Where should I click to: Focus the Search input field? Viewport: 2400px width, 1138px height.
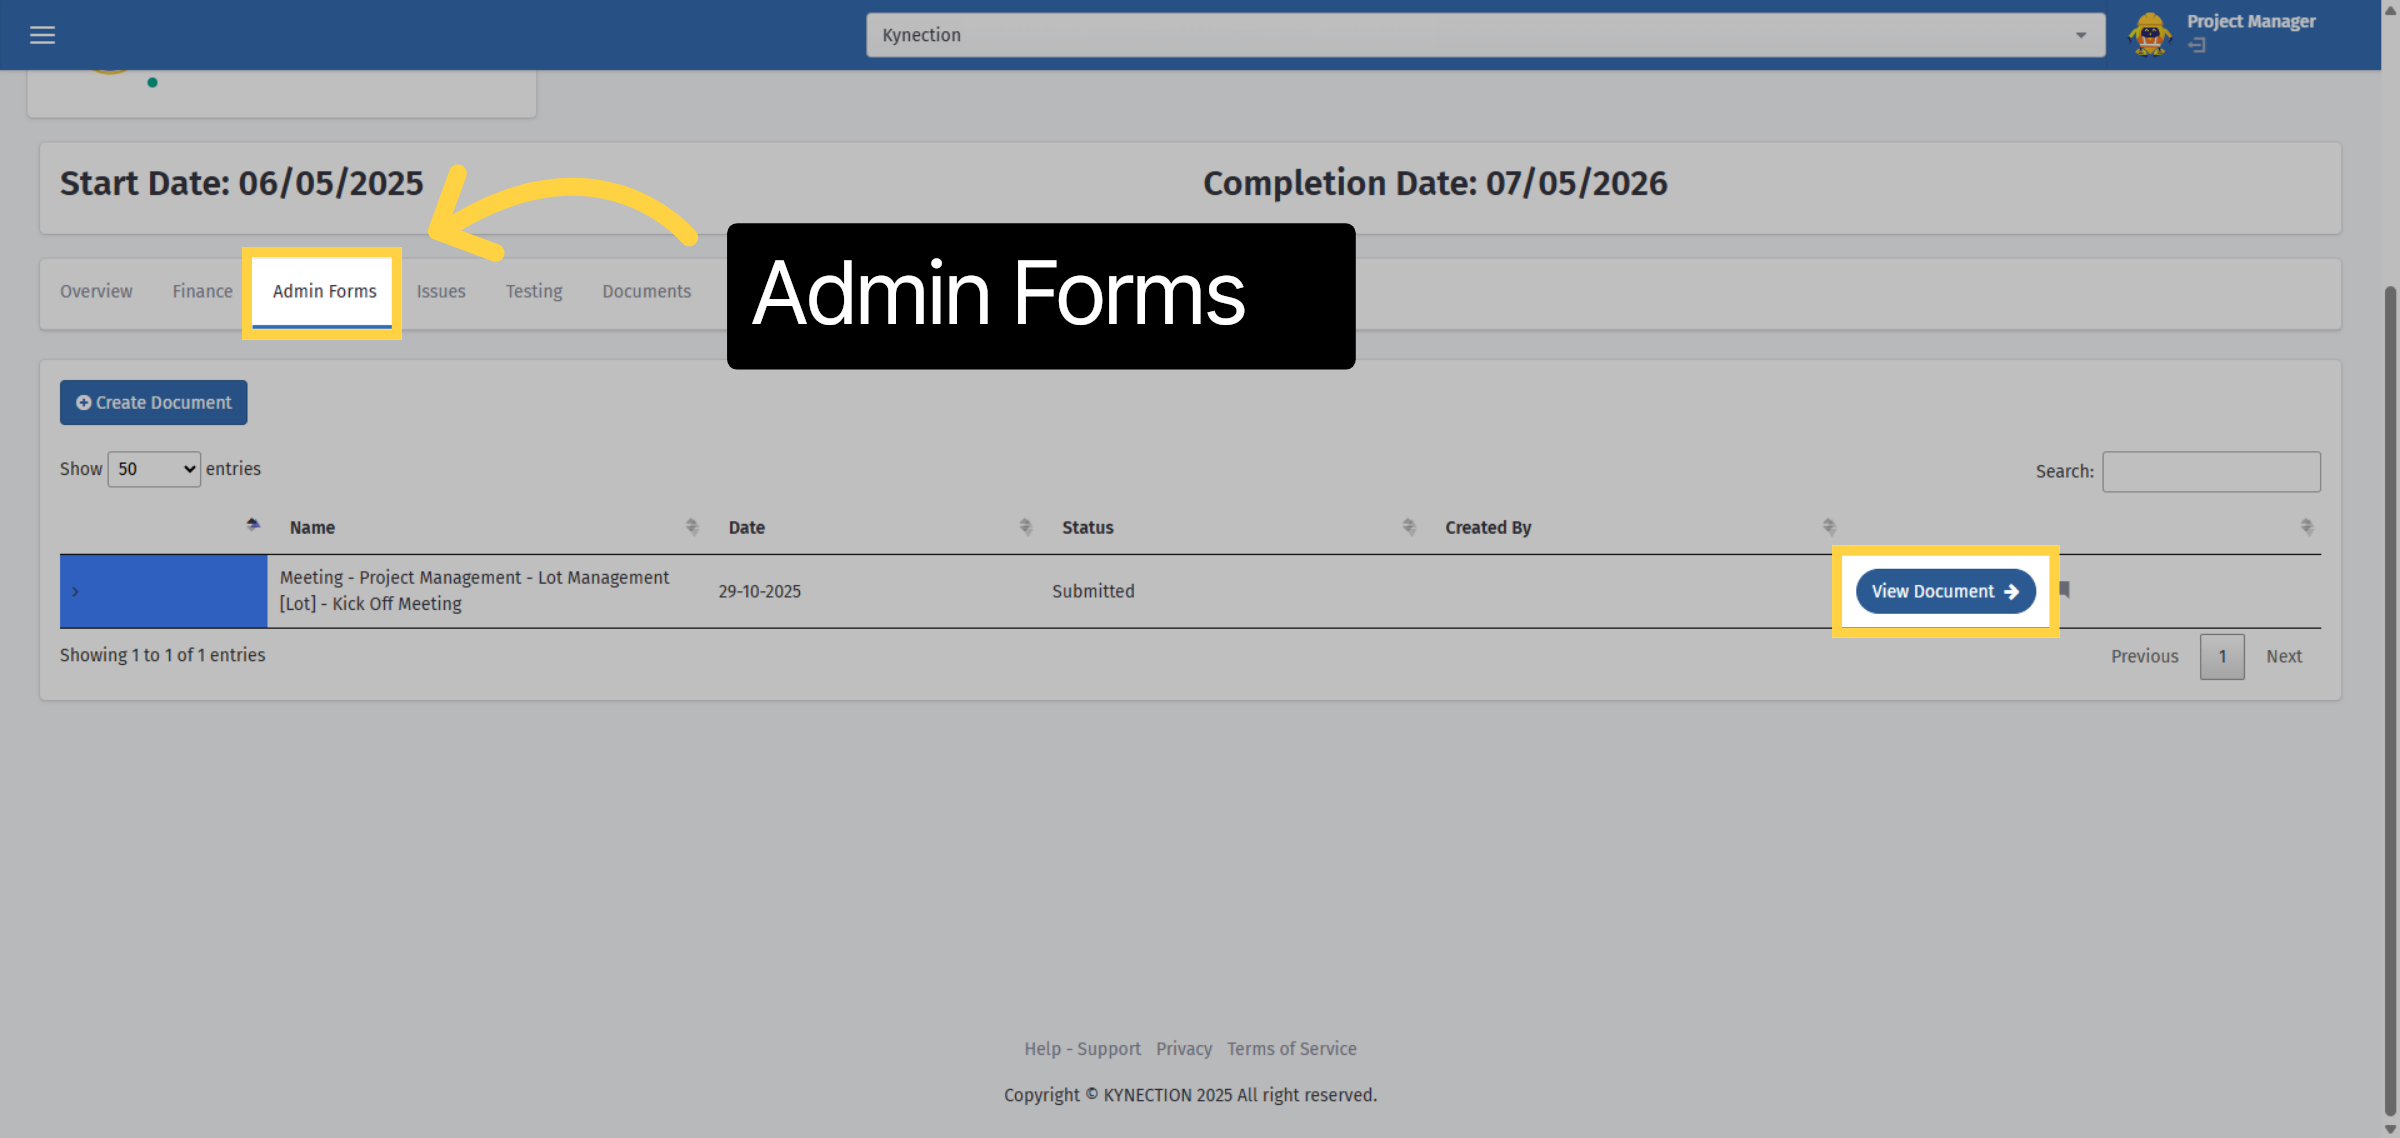point(2211,471)
